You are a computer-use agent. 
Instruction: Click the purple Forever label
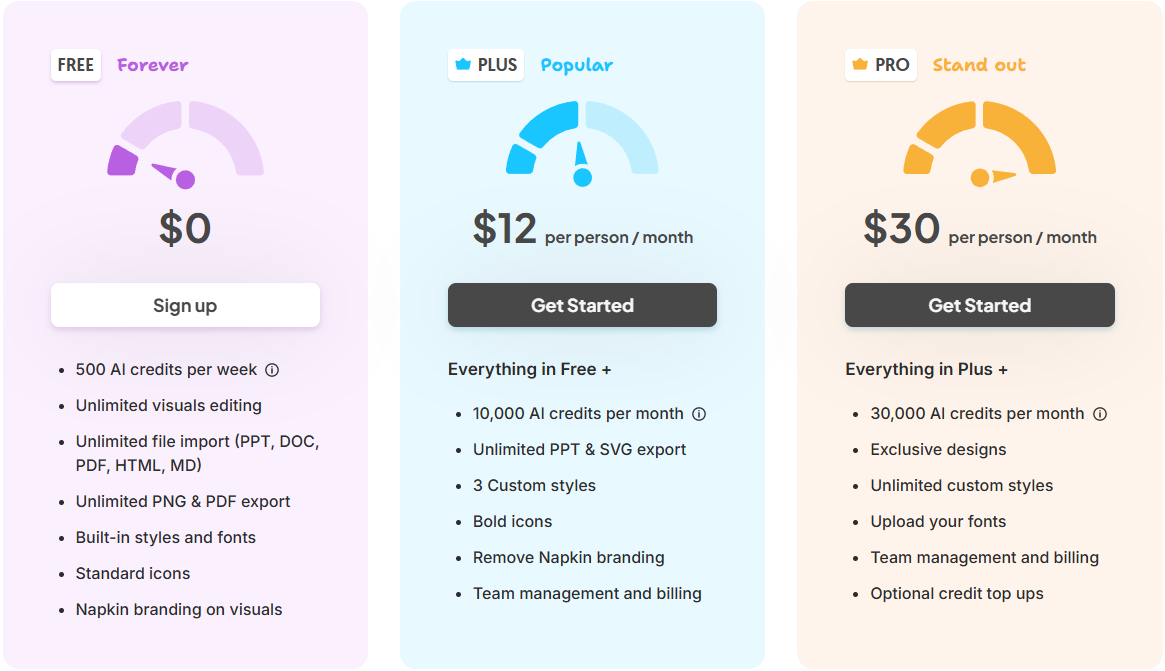pos(152,65)
